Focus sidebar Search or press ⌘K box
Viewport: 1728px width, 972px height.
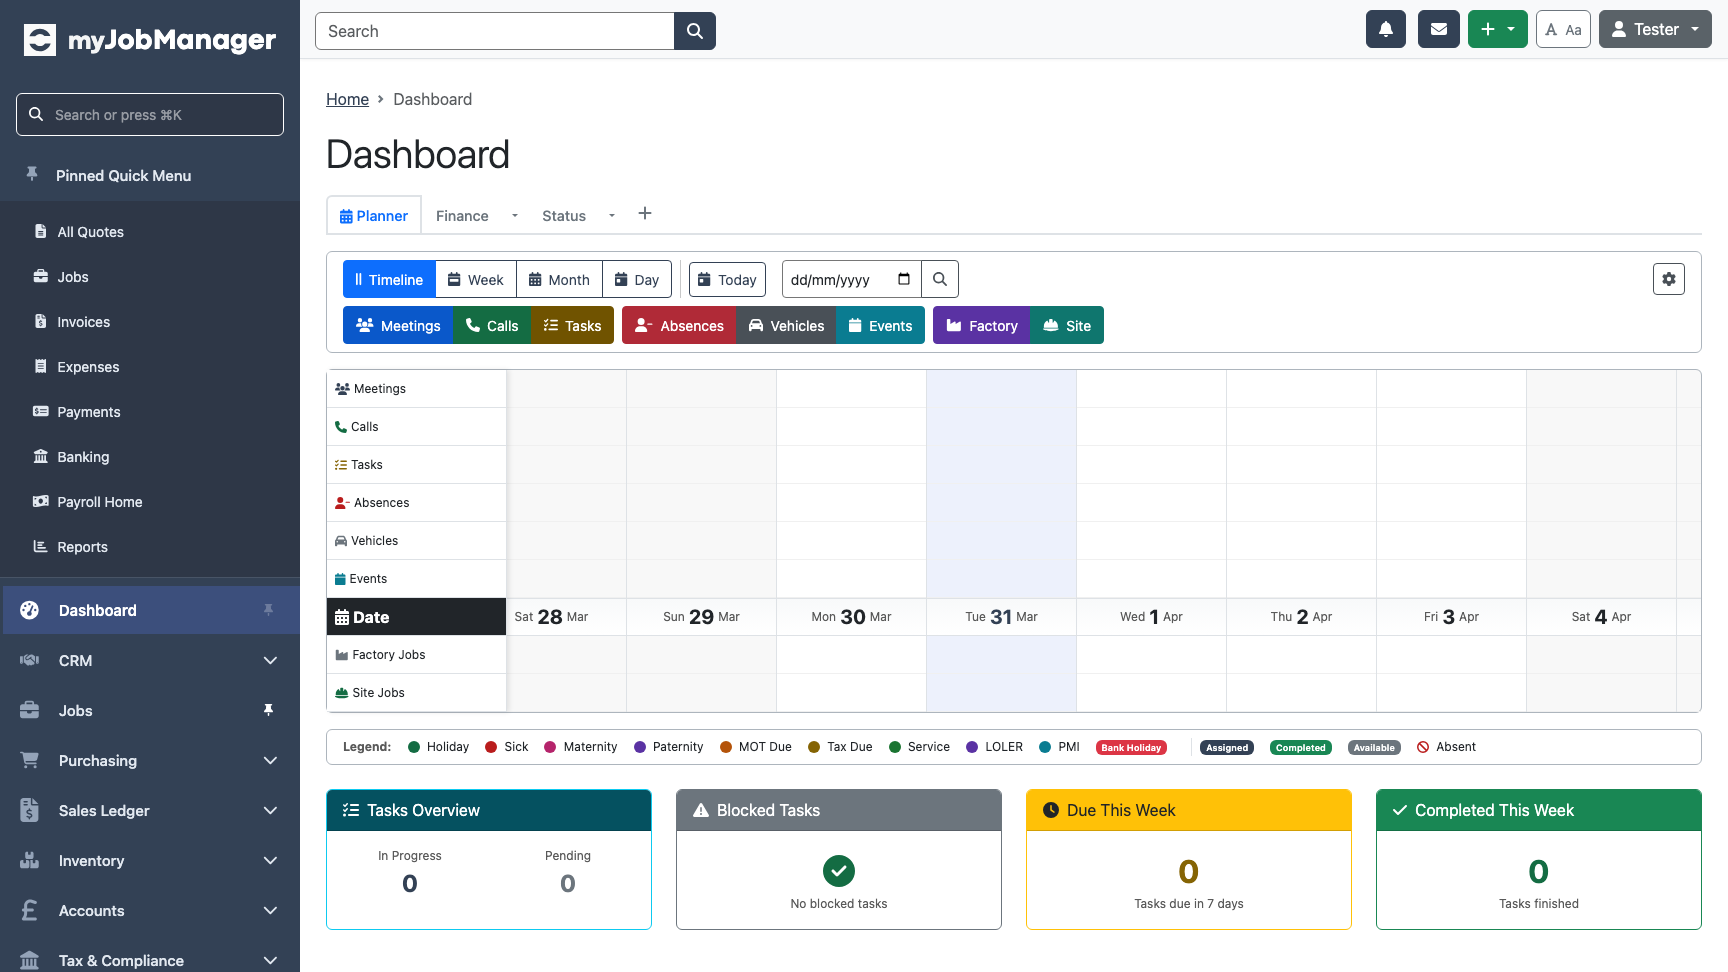click(150, 114)
